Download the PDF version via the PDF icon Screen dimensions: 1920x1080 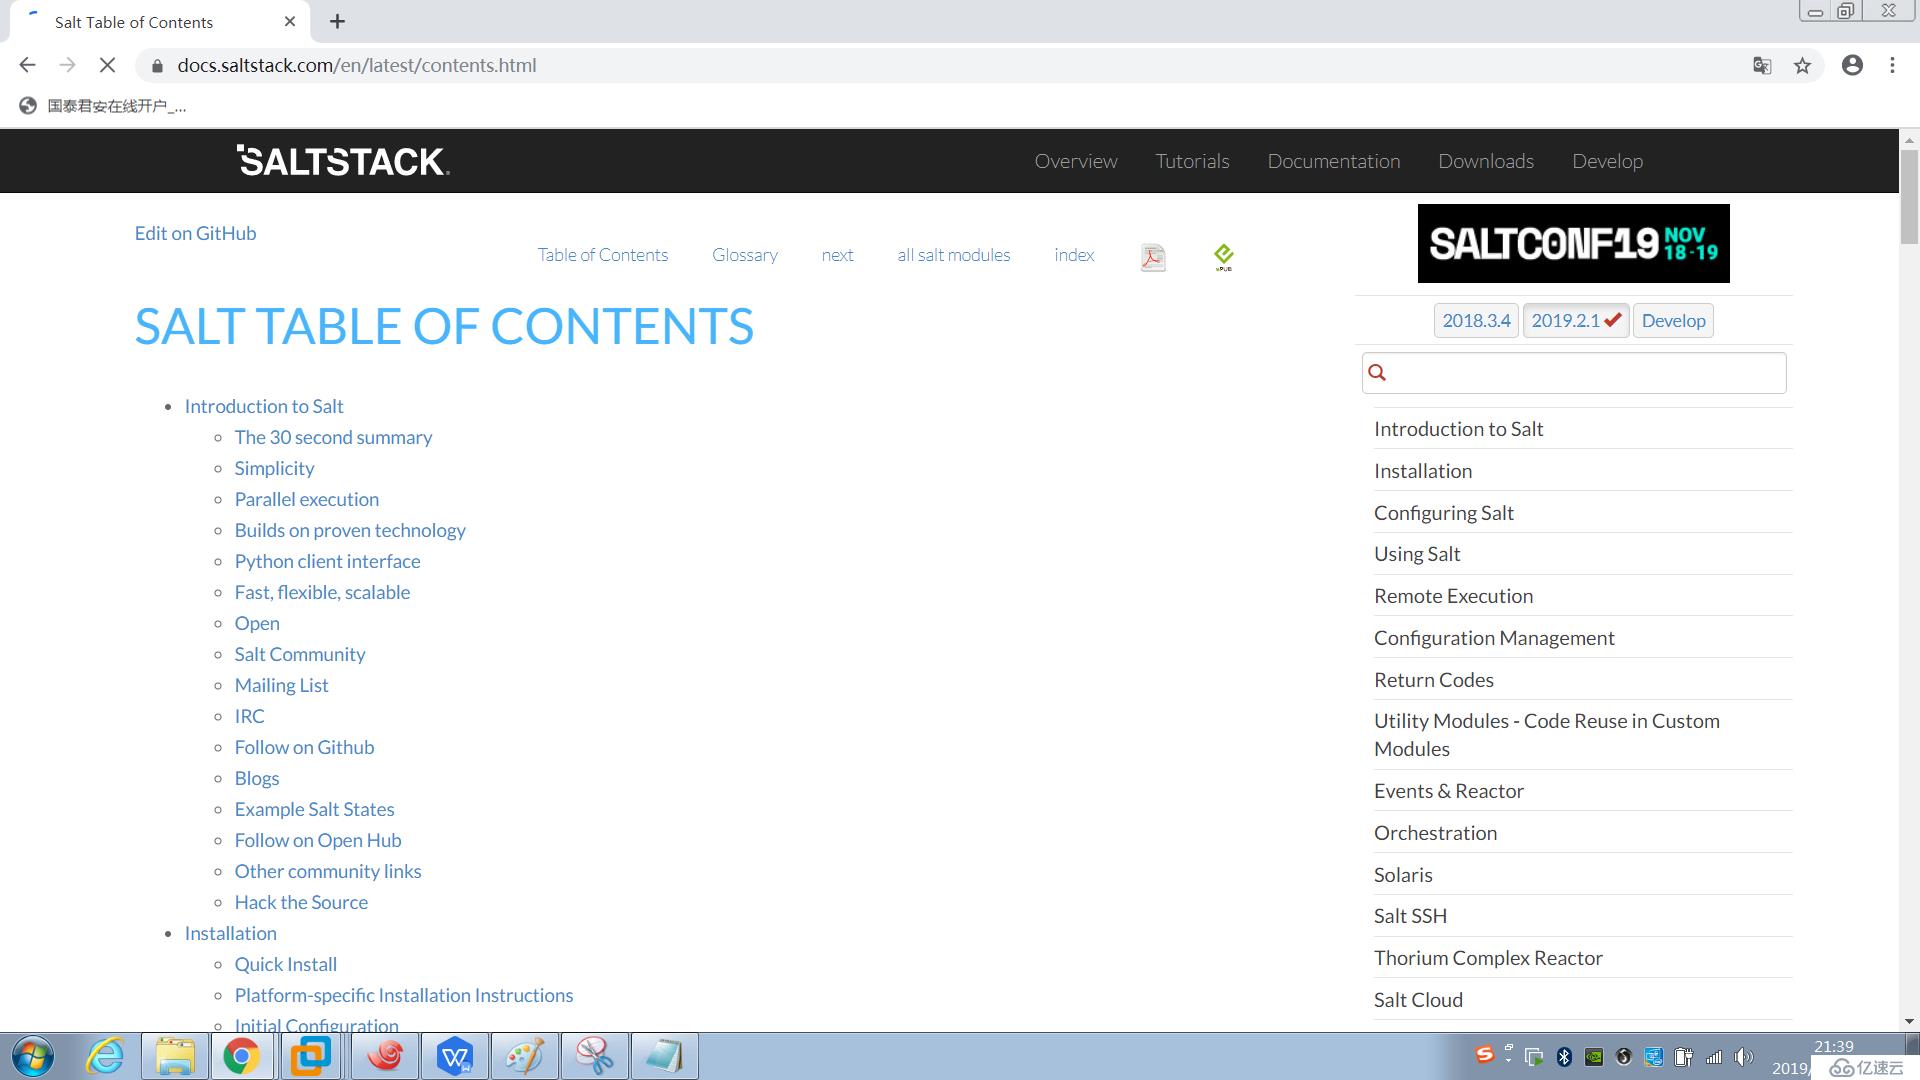coord(1152,257)
